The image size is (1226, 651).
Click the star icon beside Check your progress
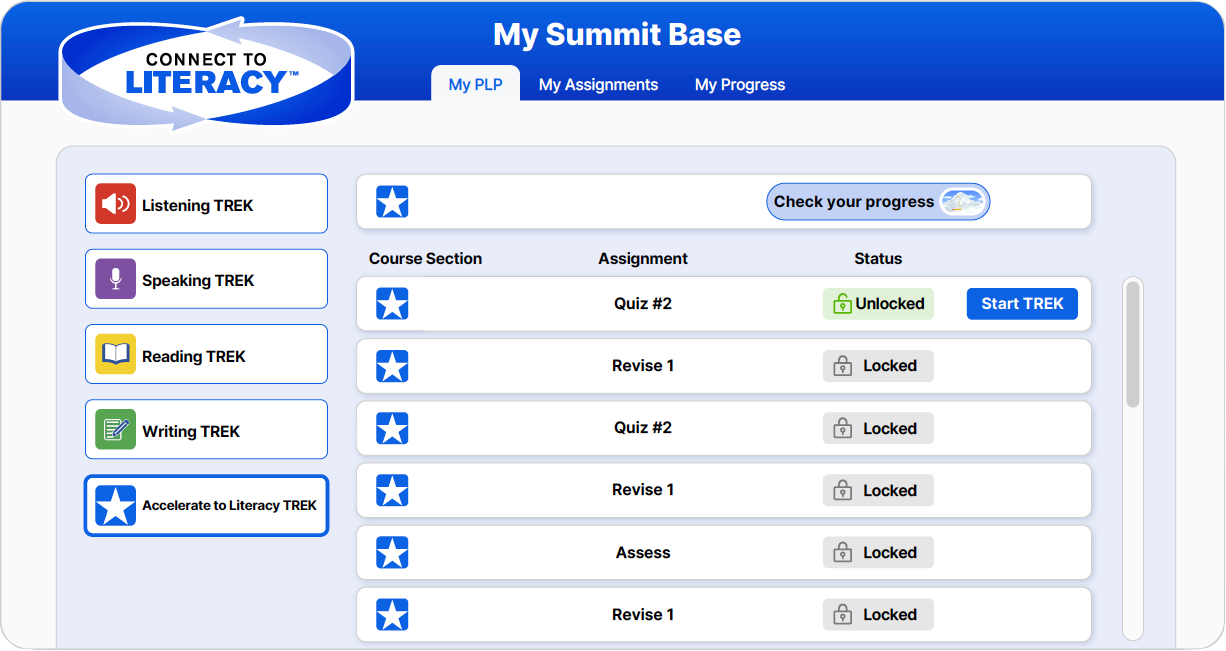point(392,202)
